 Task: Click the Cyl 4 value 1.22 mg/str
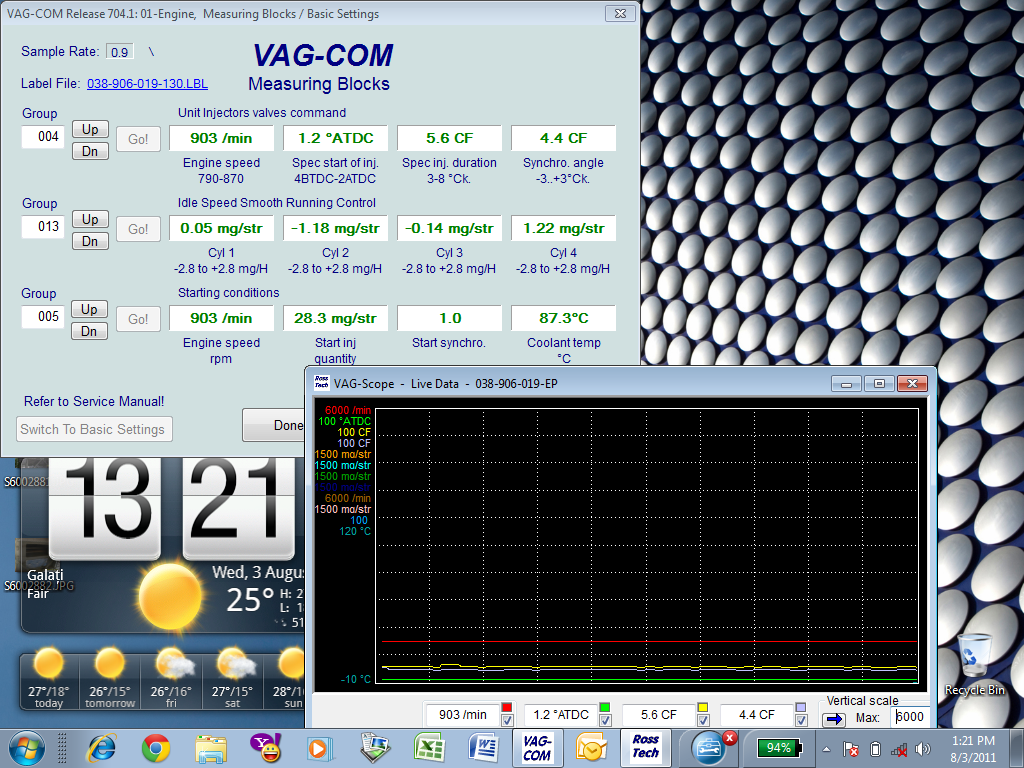[x=564, y=228]
